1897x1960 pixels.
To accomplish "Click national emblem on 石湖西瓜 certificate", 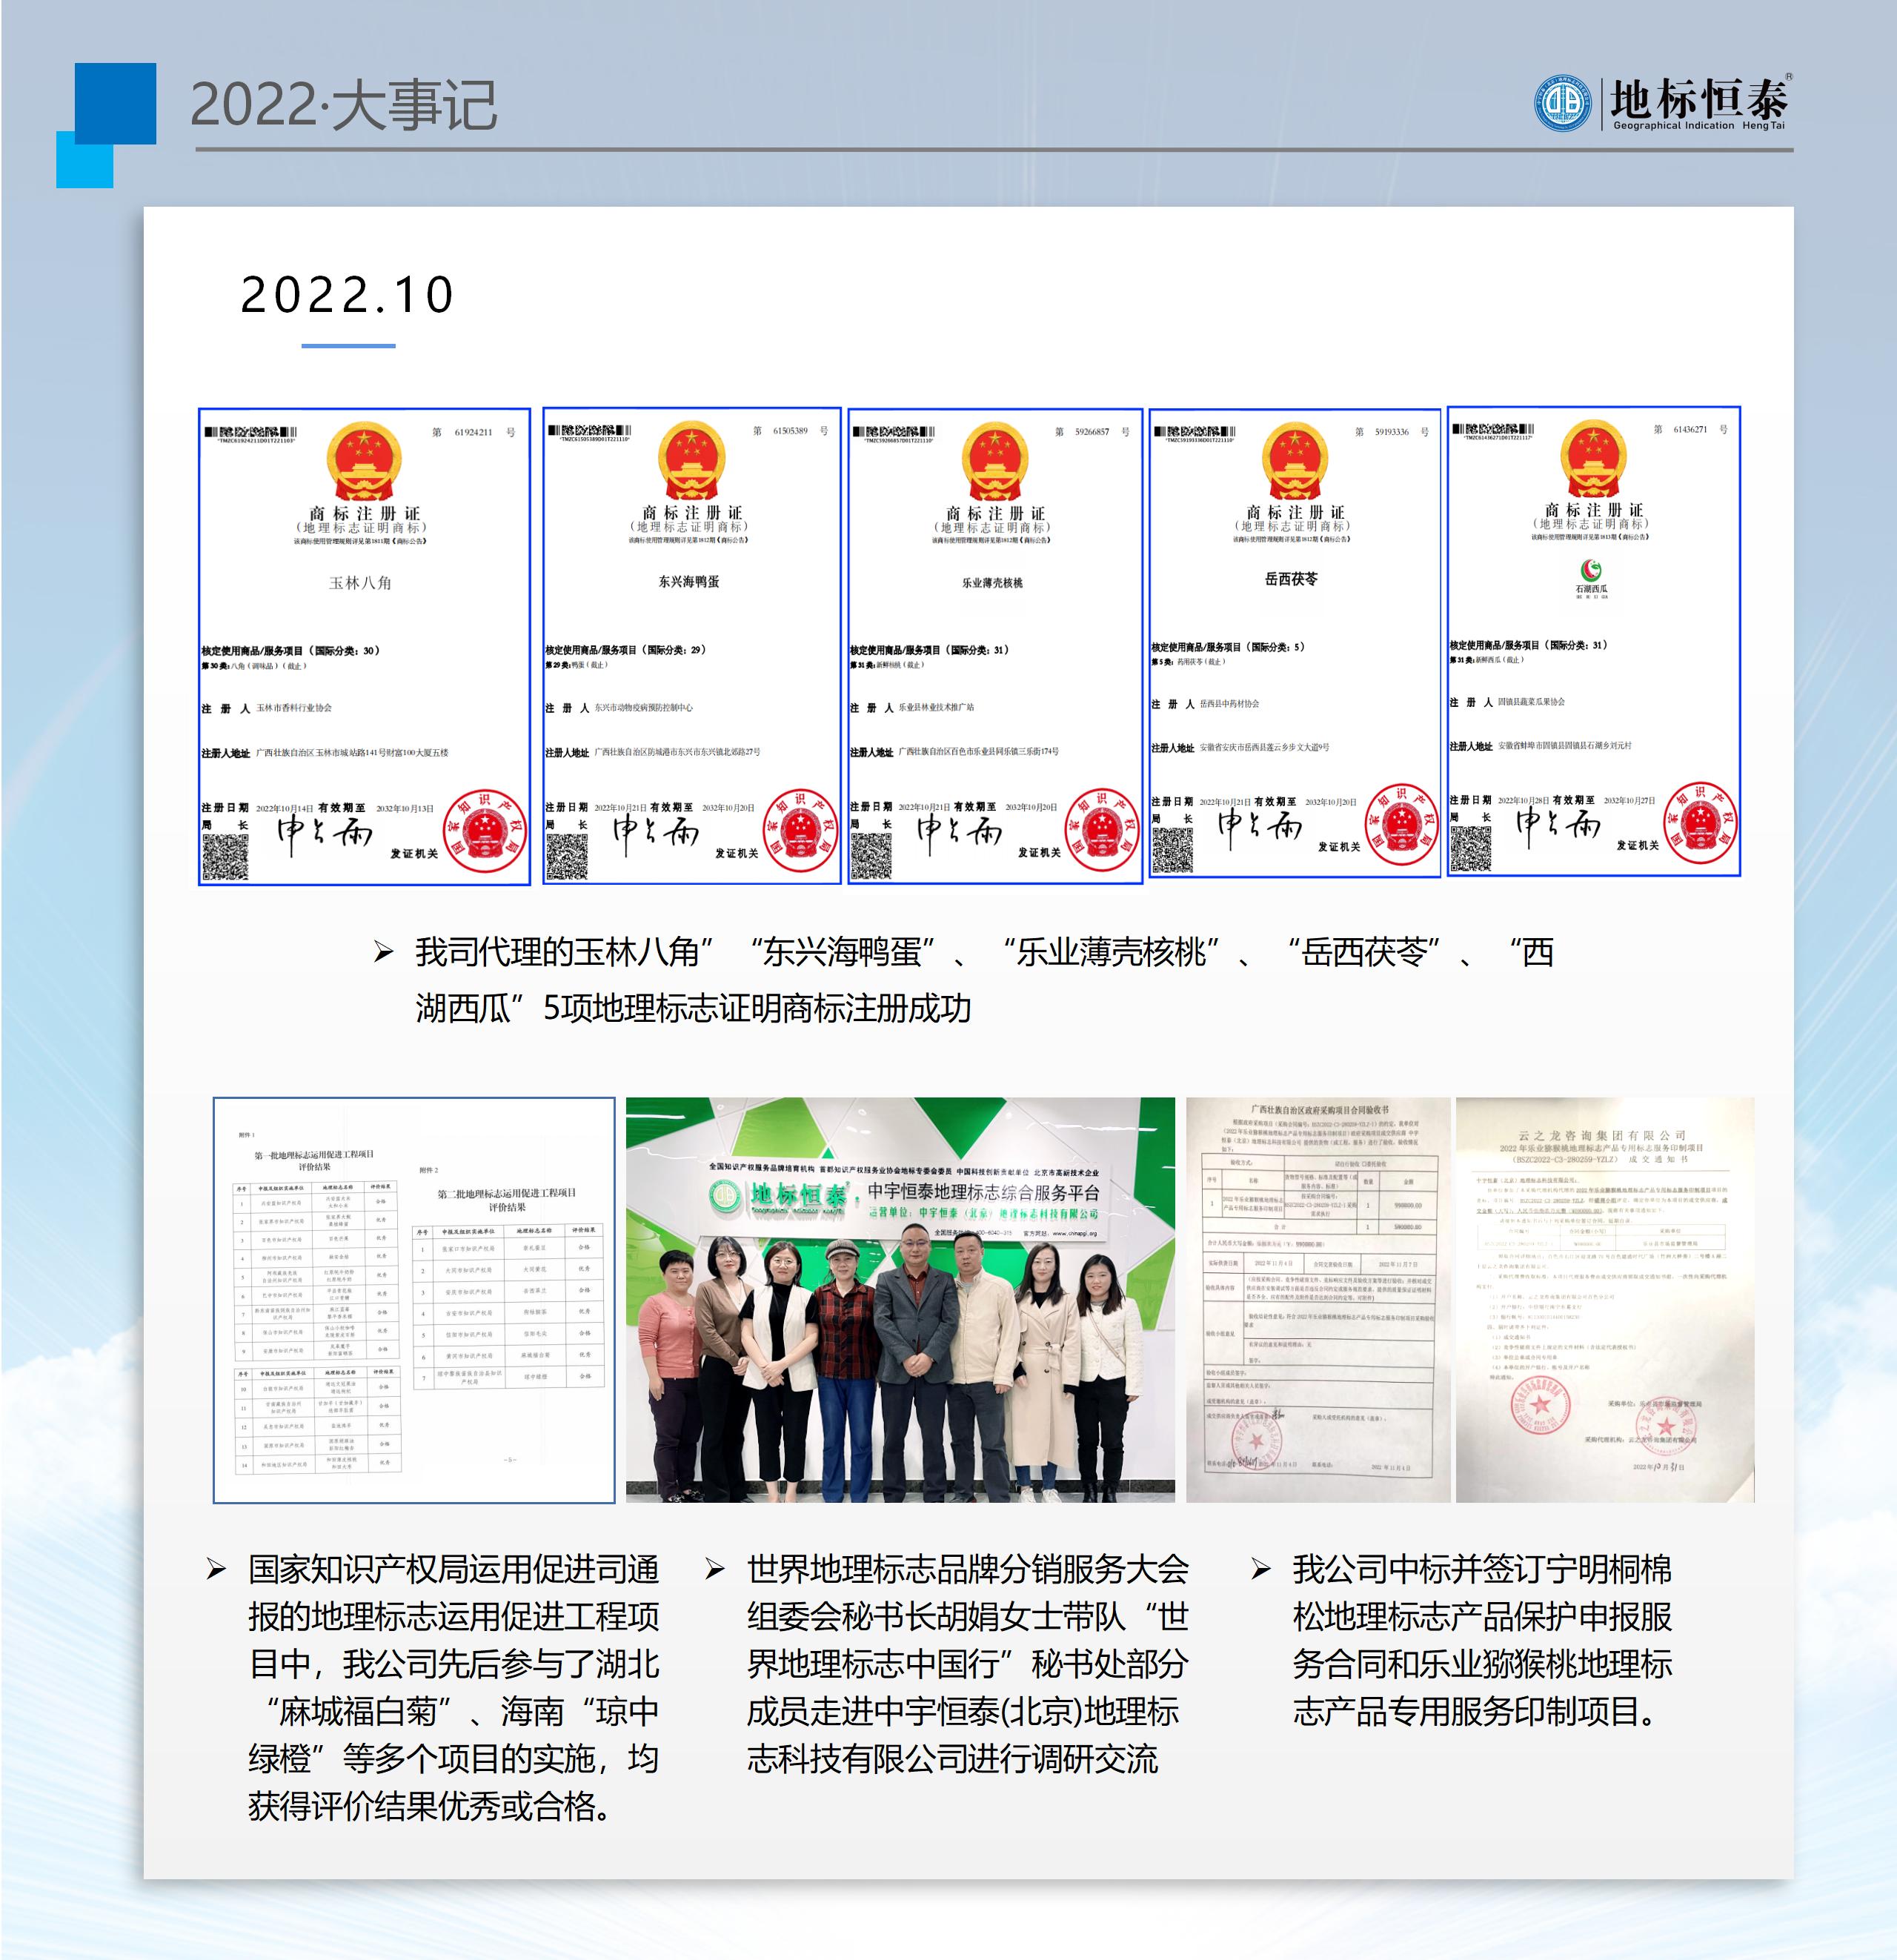I will pos(1594,458).
